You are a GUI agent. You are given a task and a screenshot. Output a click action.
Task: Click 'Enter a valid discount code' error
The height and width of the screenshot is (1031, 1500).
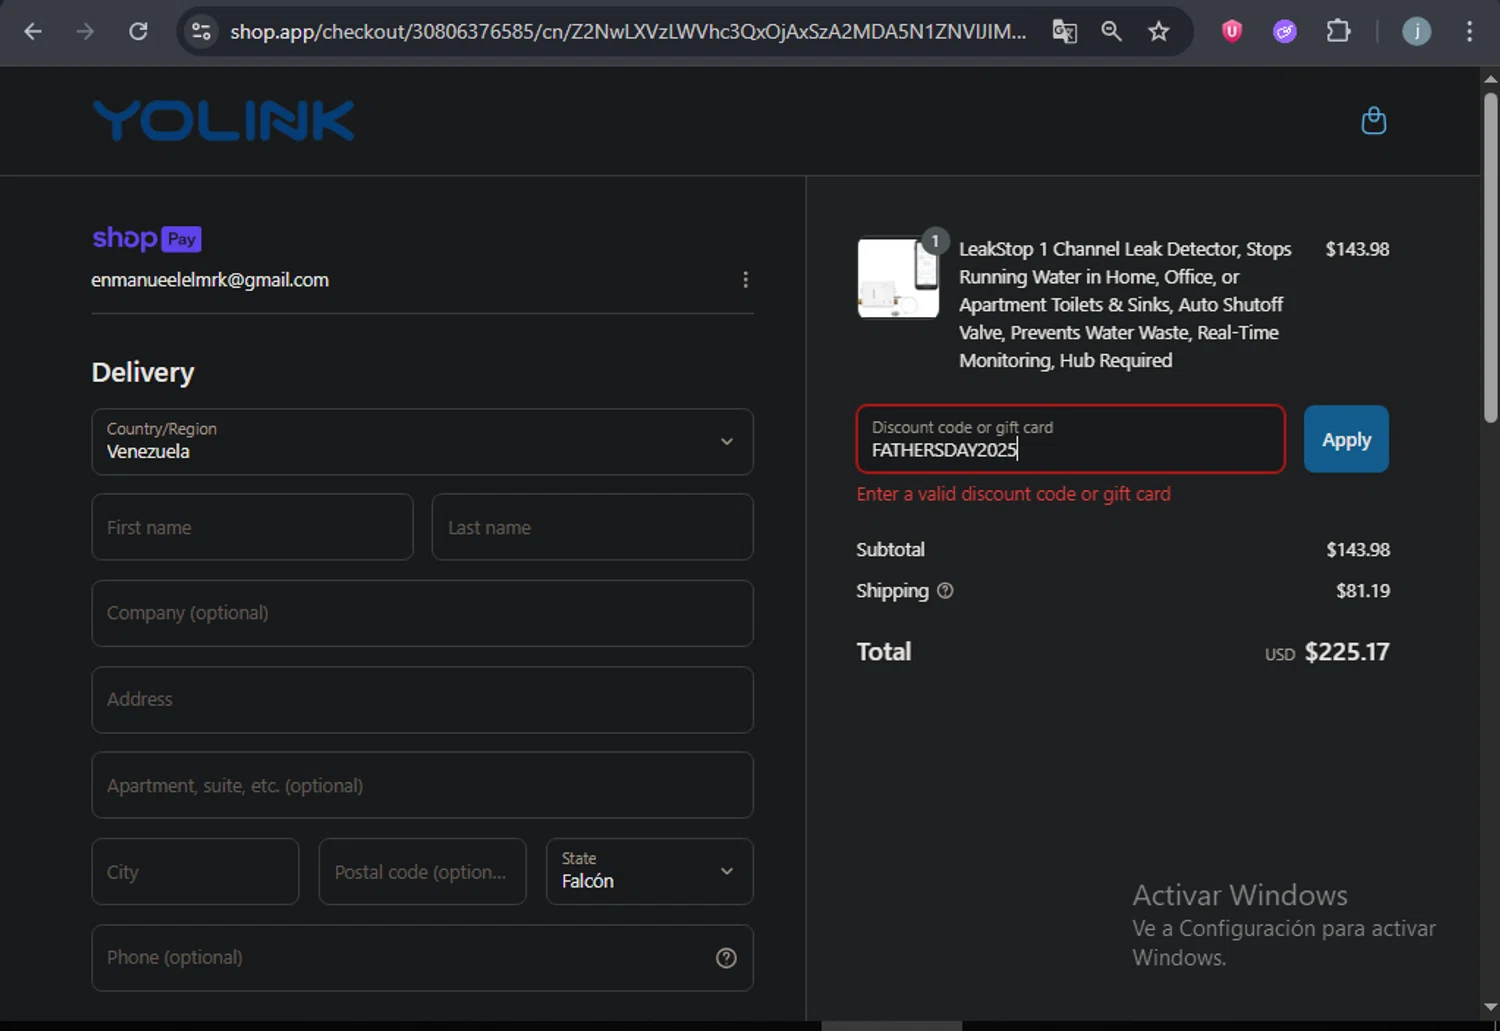click(1013, 494)
